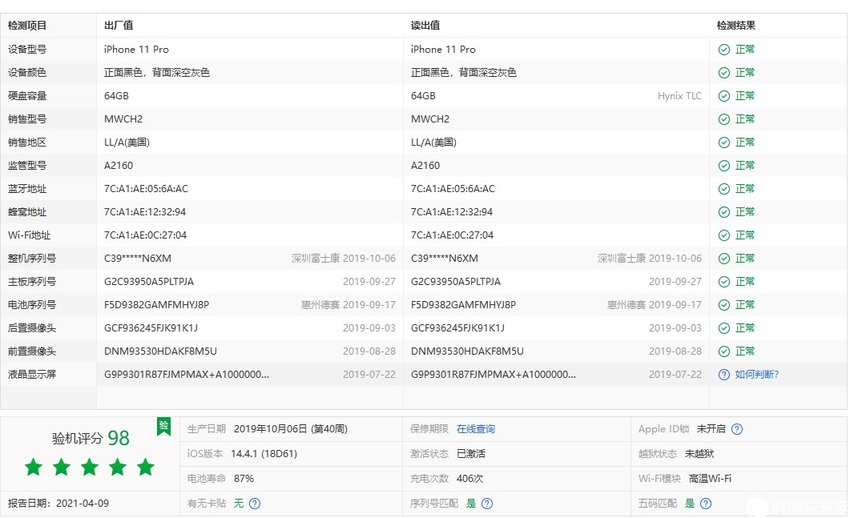Click help icon next to 序列号匹配 是
The image size is (850, 518).
click(x=487, y=503)
